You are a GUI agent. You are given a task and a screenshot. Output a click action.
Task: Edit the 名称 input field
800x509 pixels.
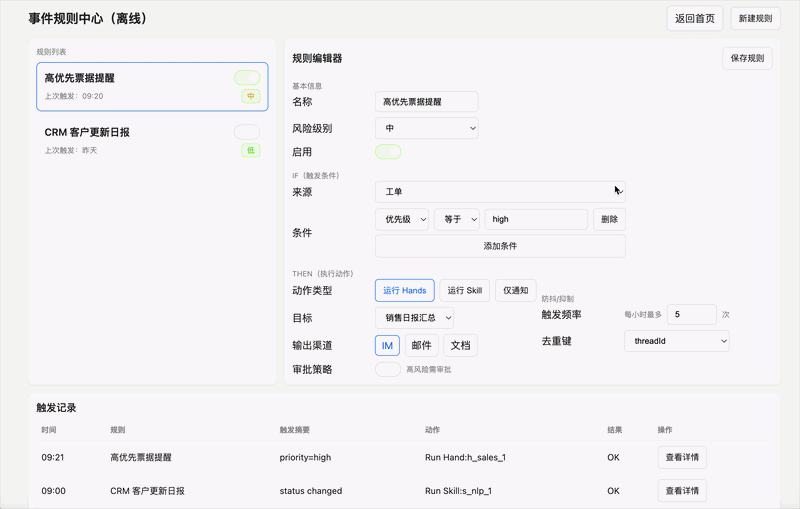(x=427, y=101)
